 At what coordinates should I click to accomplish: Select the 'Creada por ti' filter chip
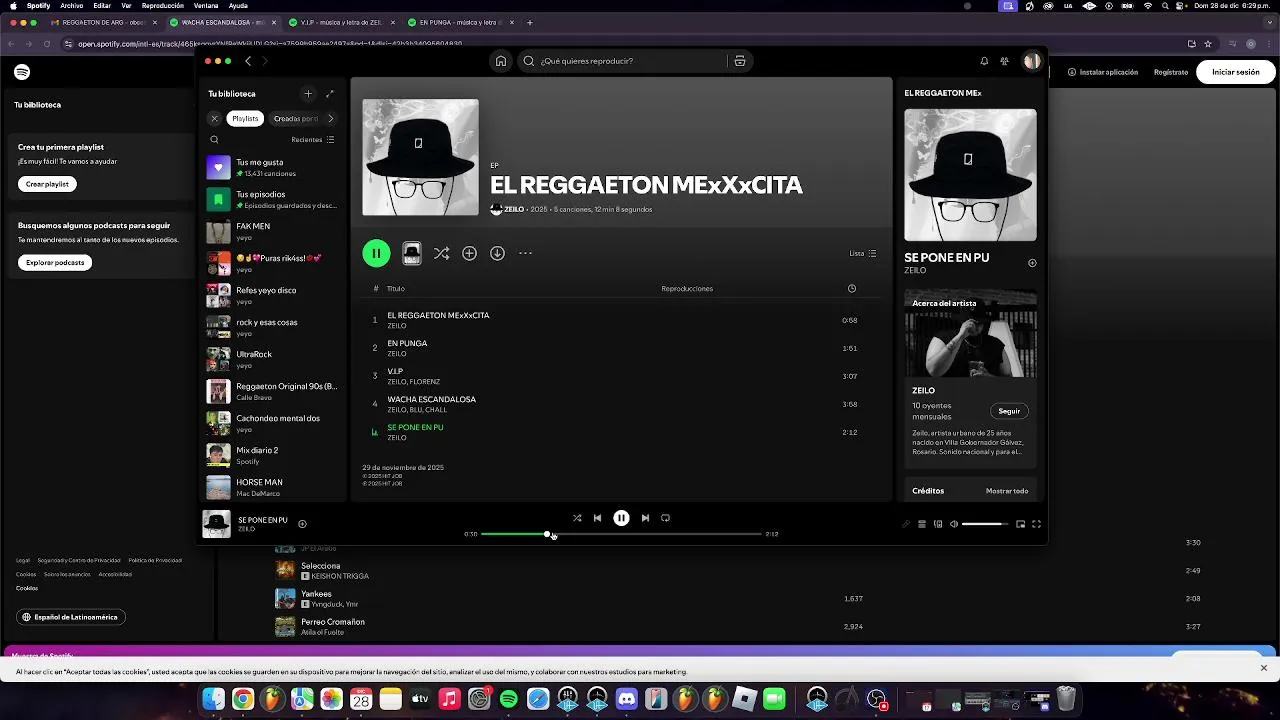pyautogui.click(x=296, y=118)
